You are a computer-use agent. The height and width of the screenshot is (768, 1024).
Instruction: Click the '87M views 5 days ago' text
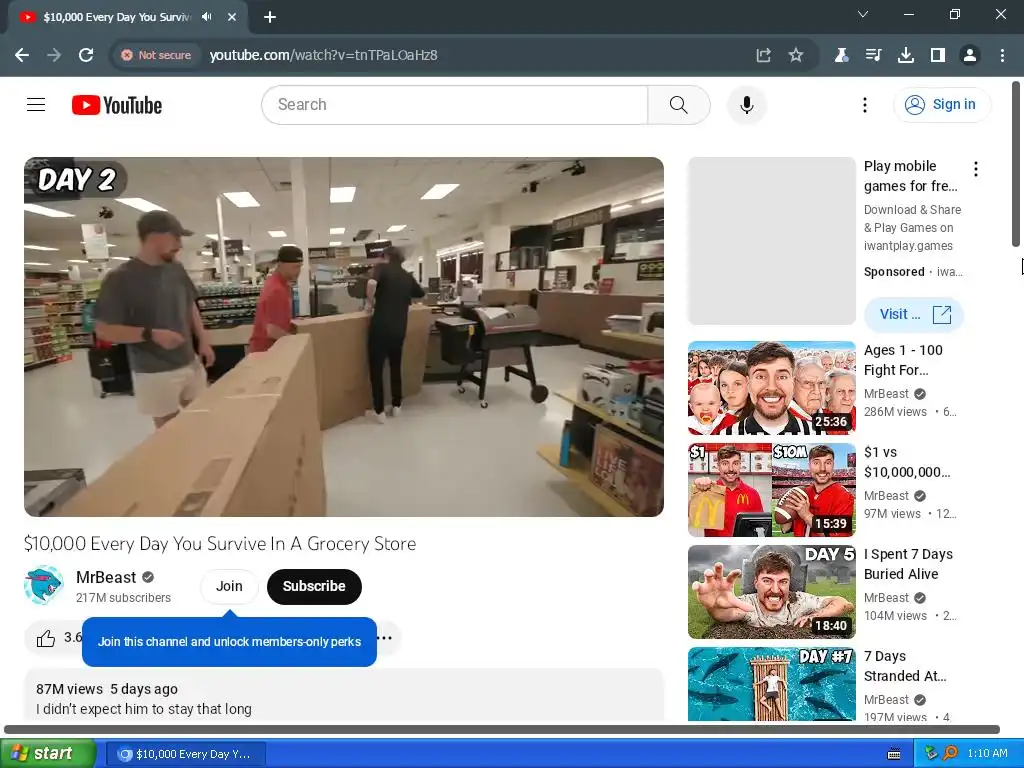(x=106, y=689)
